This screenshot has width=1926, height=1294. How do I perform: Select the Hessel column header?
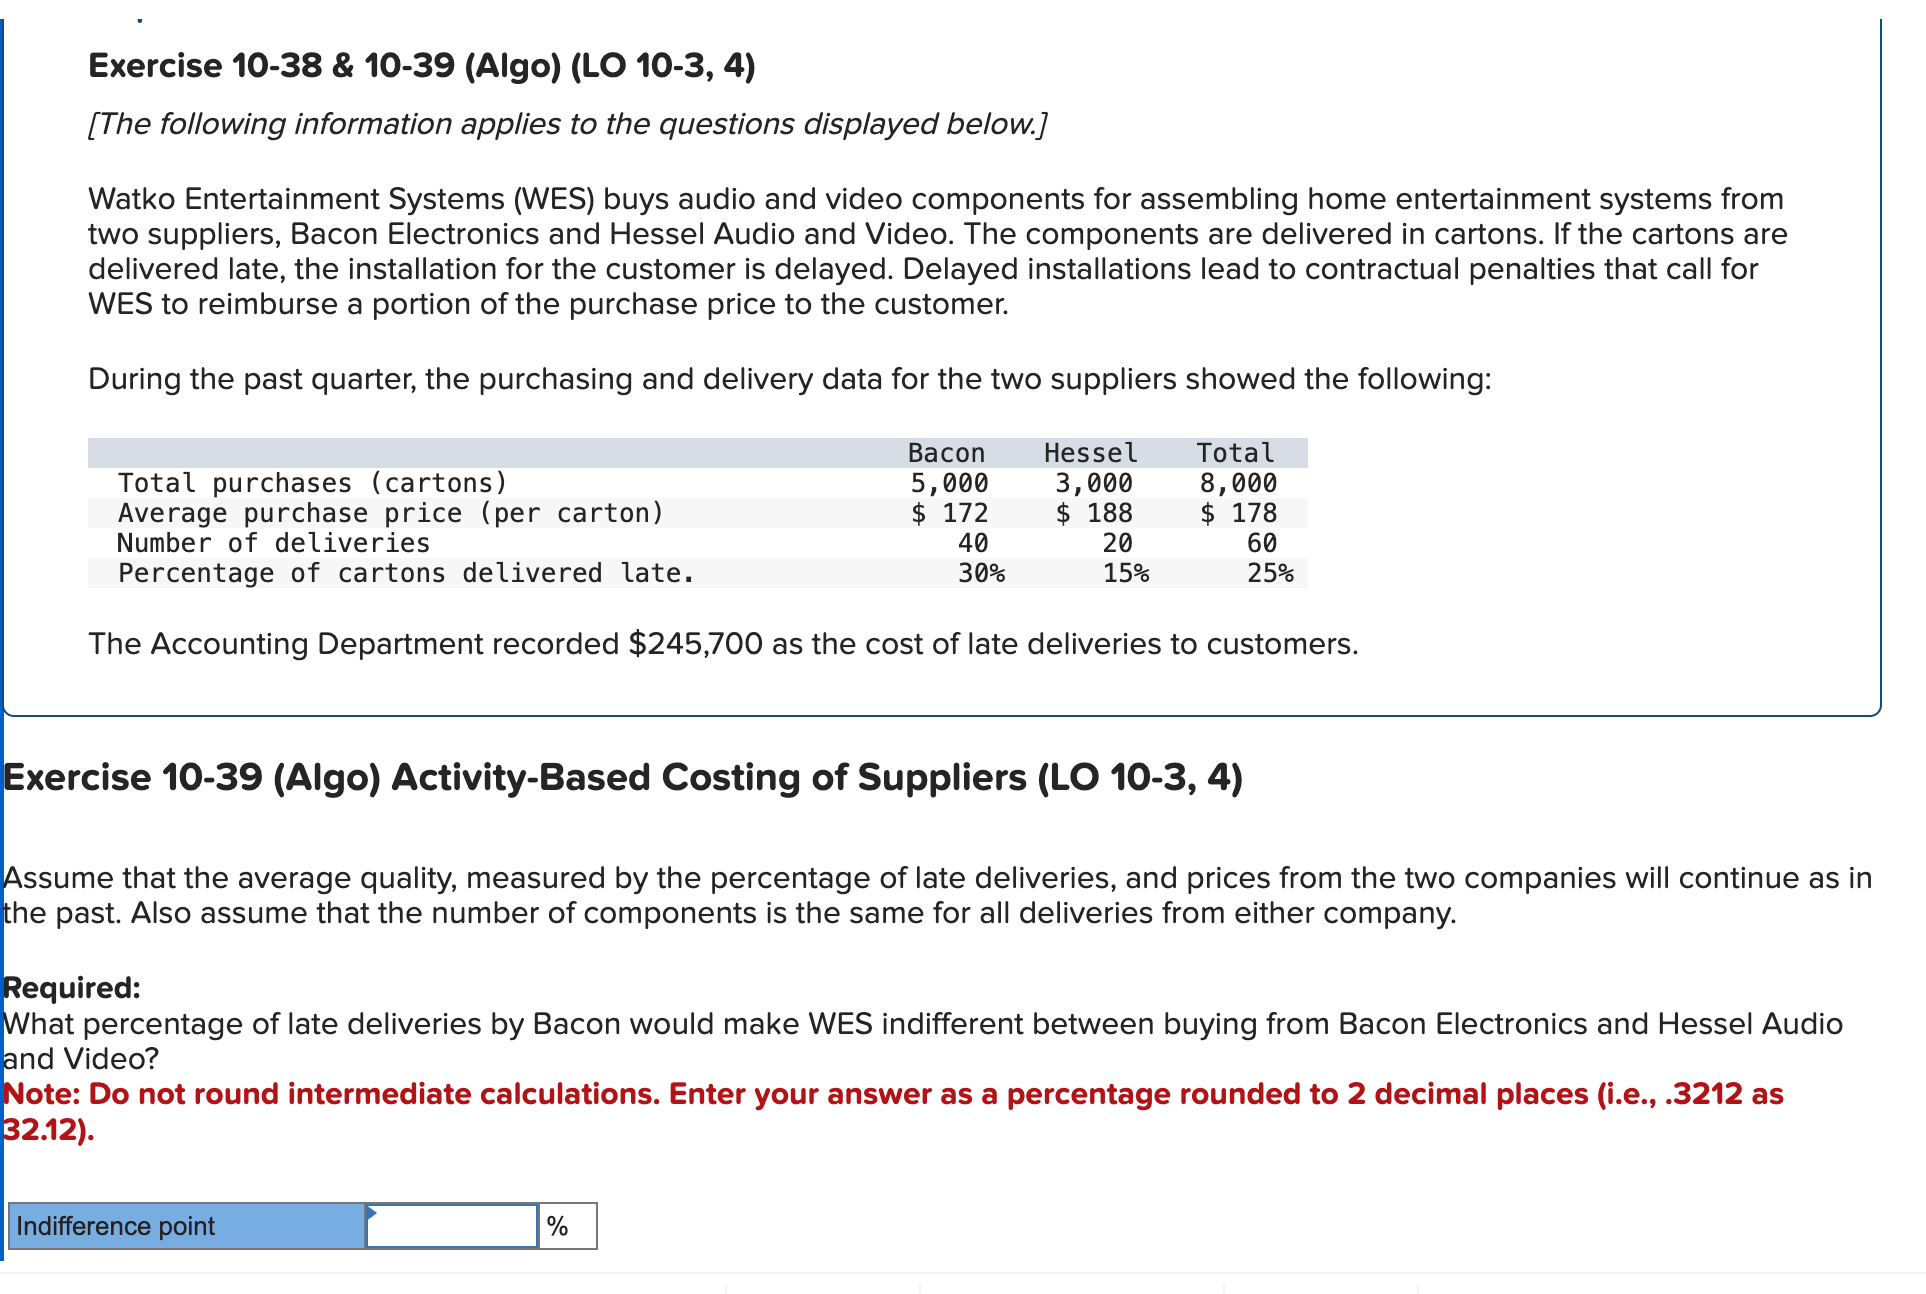point(1090,453)
